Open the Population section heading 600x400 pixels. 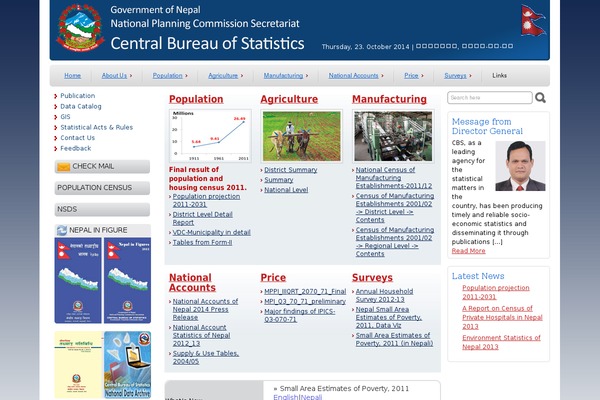[x=196, y=99]
